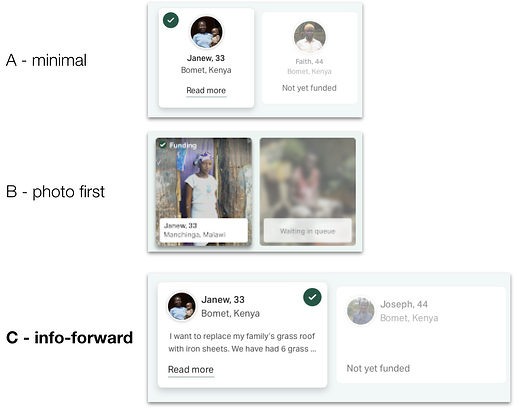Select the C - info-forward heading
The image size is (519, 412).
69,337
